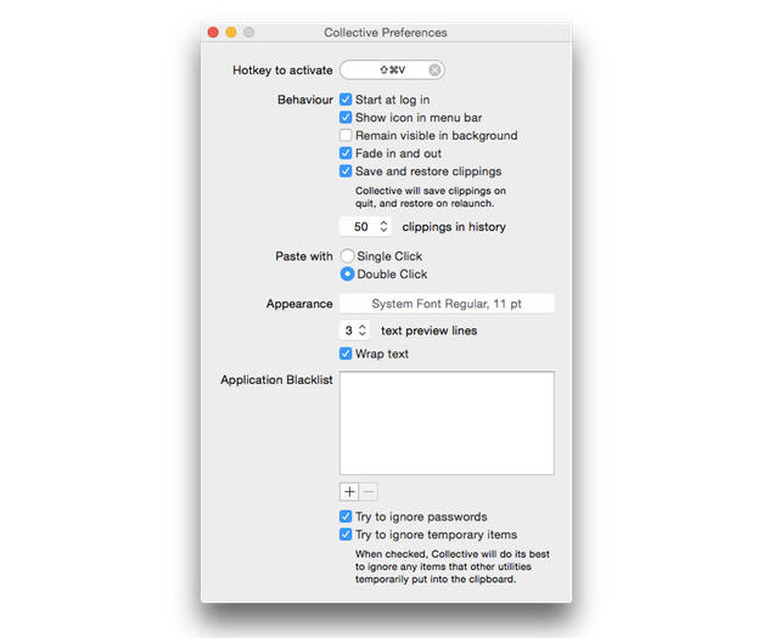Uncheck the Wrap text checkbox
780x638 pixels.
pos(346,354)
